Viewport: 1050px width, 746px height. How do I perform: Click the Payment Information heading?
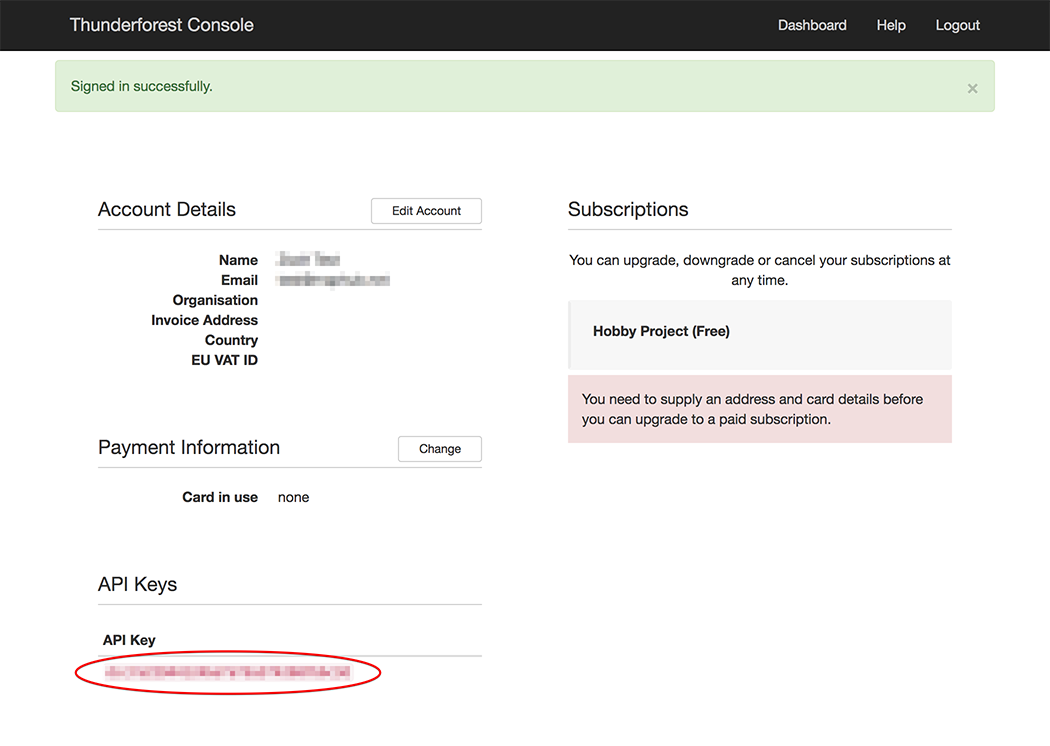189,447
